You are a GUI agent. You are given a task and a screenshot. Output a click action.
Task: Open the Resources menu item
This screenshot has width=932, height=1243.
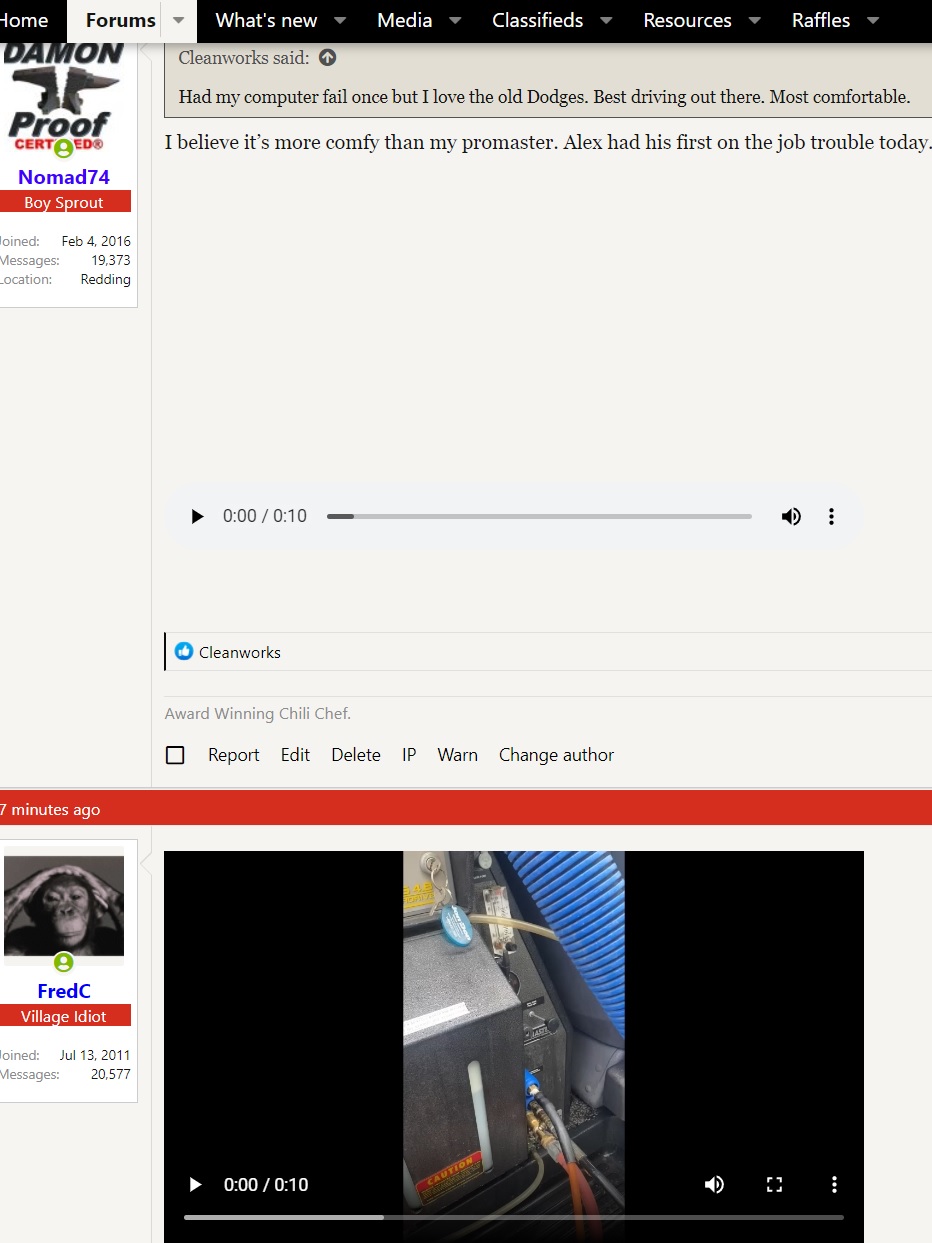[x=687, y=21]
